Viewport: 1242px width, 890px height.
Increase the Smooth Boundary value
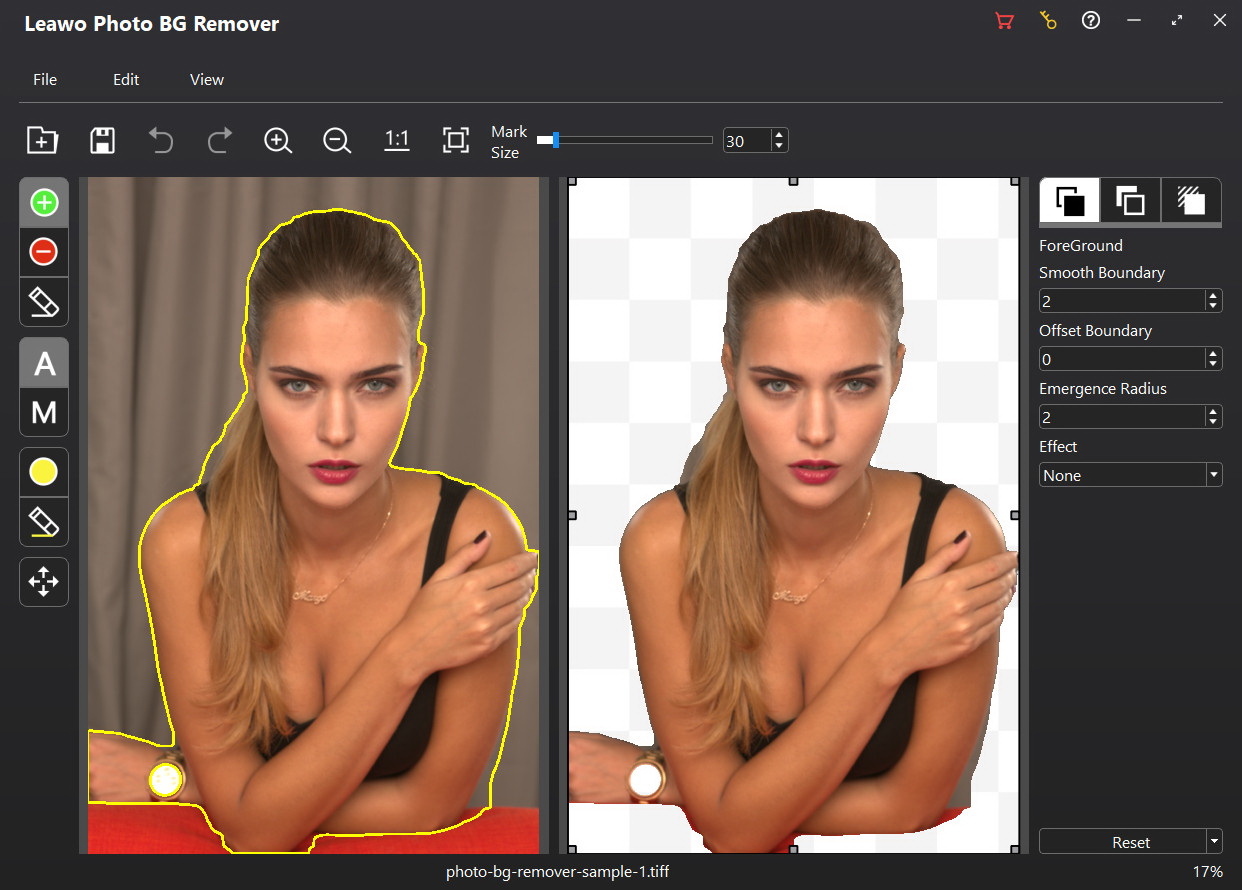1214,295
